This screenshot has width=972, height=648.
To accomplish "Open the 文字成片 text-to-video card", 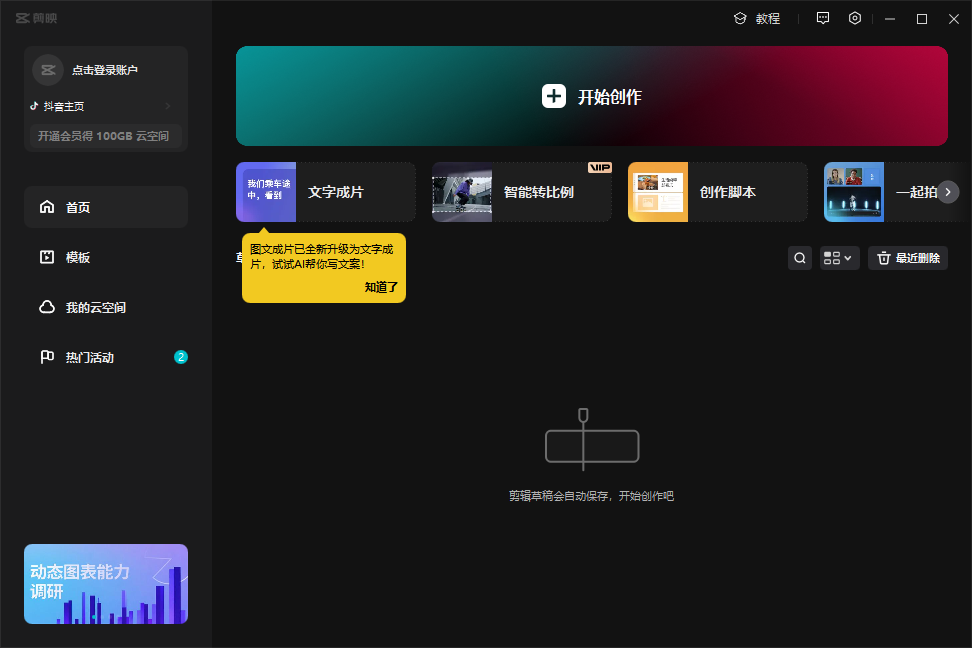I will [326, 192].
